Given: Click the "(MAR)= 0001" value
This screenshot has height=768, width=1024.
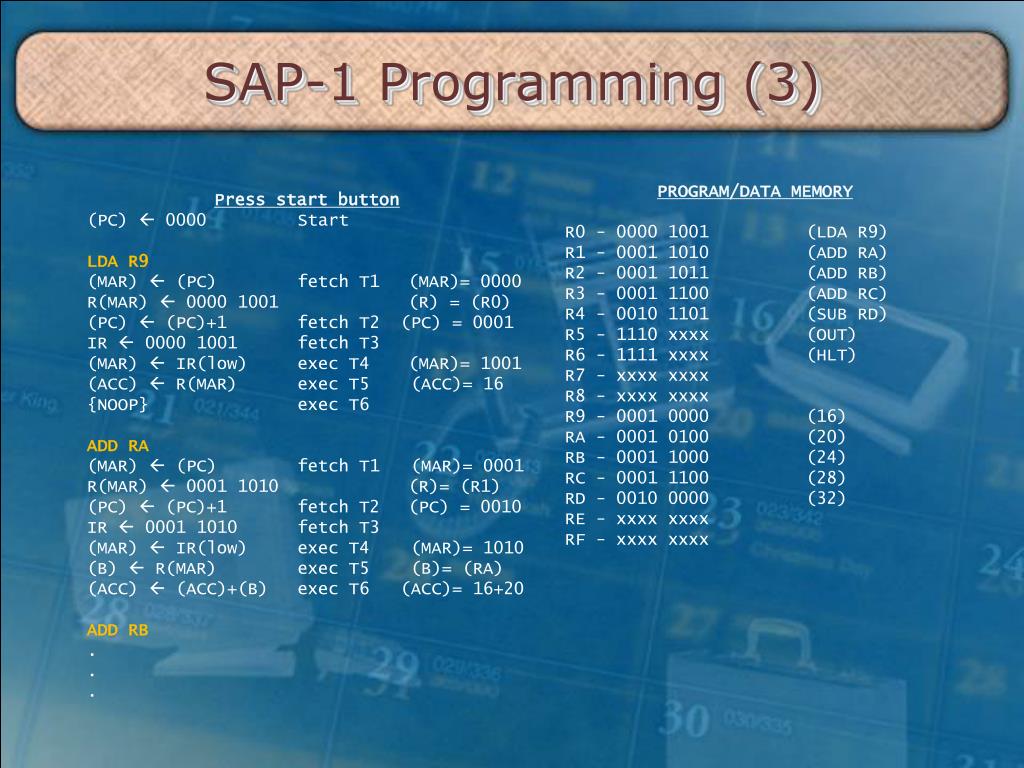Looking at the screenshot, I should click(468, 466).
